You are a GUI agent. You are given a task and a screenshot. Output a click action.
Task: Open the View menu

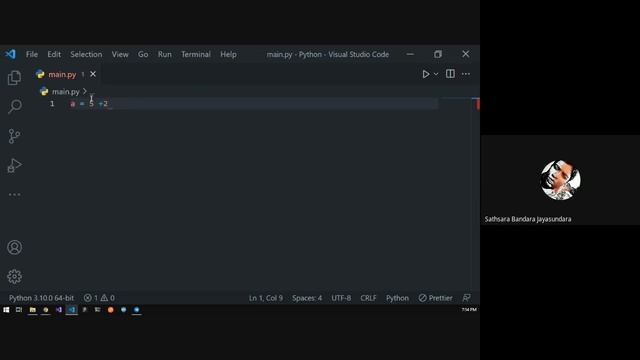[x=120, y=54]
